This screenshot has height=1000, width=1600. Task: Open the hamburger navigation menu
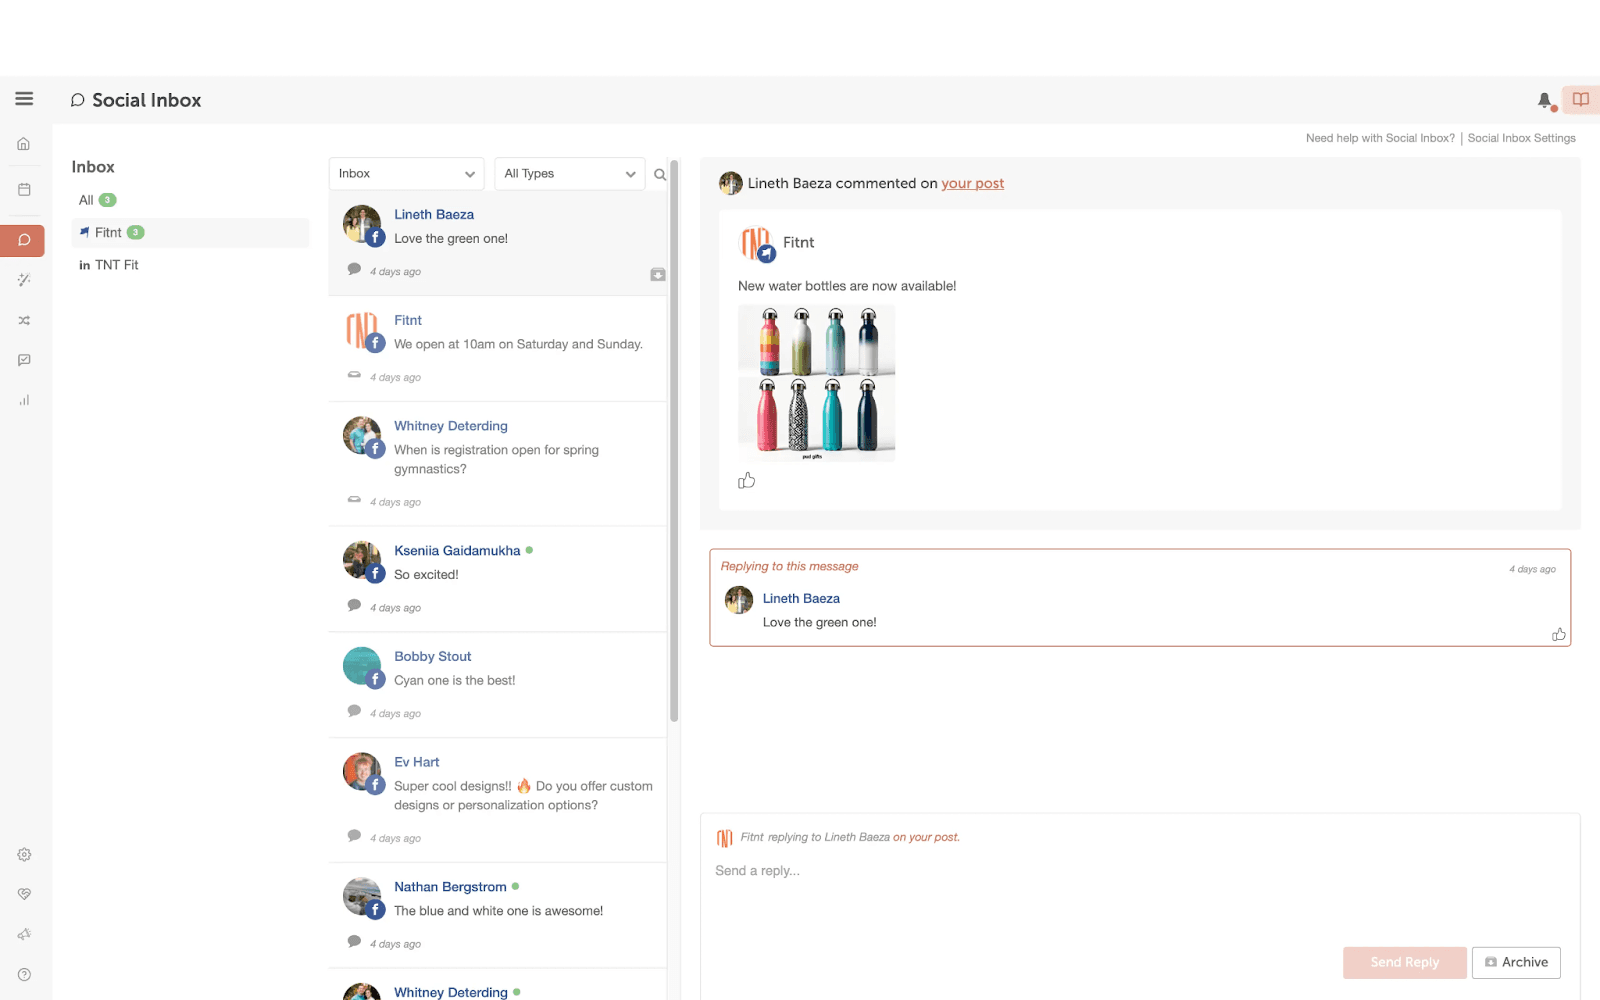tap(24, 99)
